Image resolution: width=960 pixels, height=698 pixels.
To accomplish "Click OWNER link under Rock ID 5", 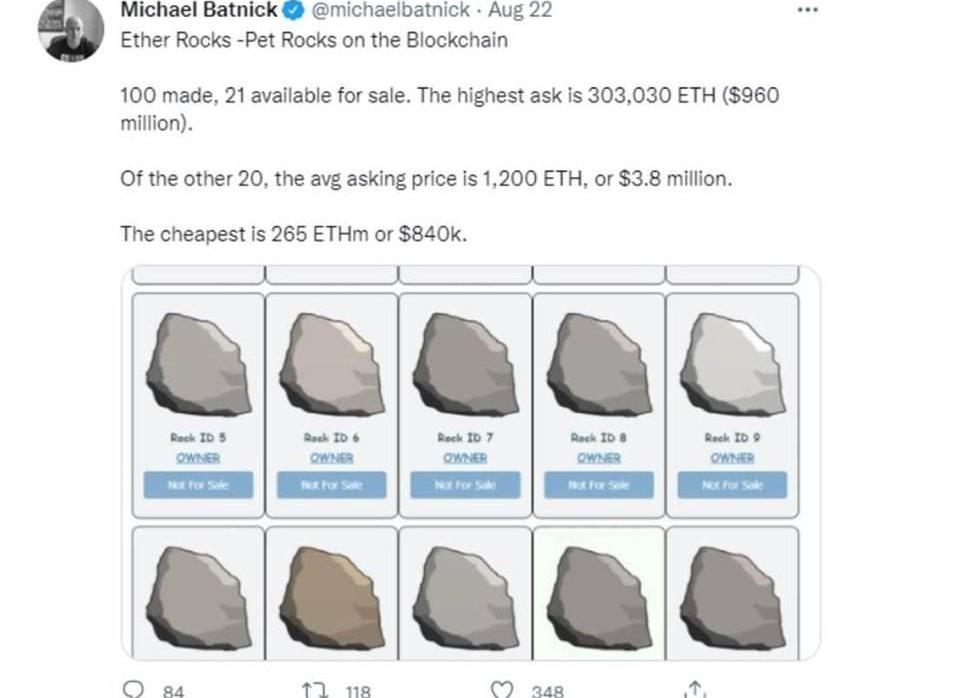I will pos(198,457).
